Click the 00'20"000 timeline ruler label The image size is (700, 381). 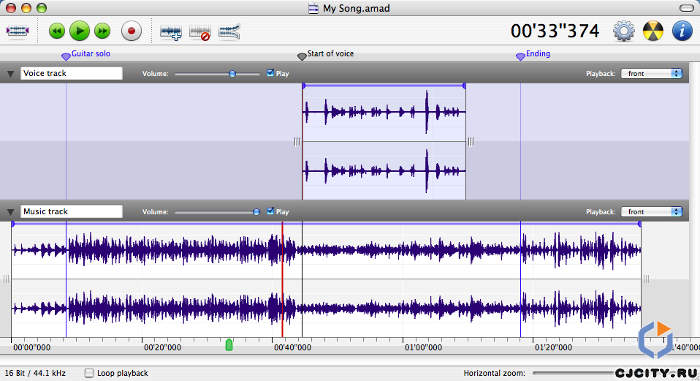[x=162, y=347]
